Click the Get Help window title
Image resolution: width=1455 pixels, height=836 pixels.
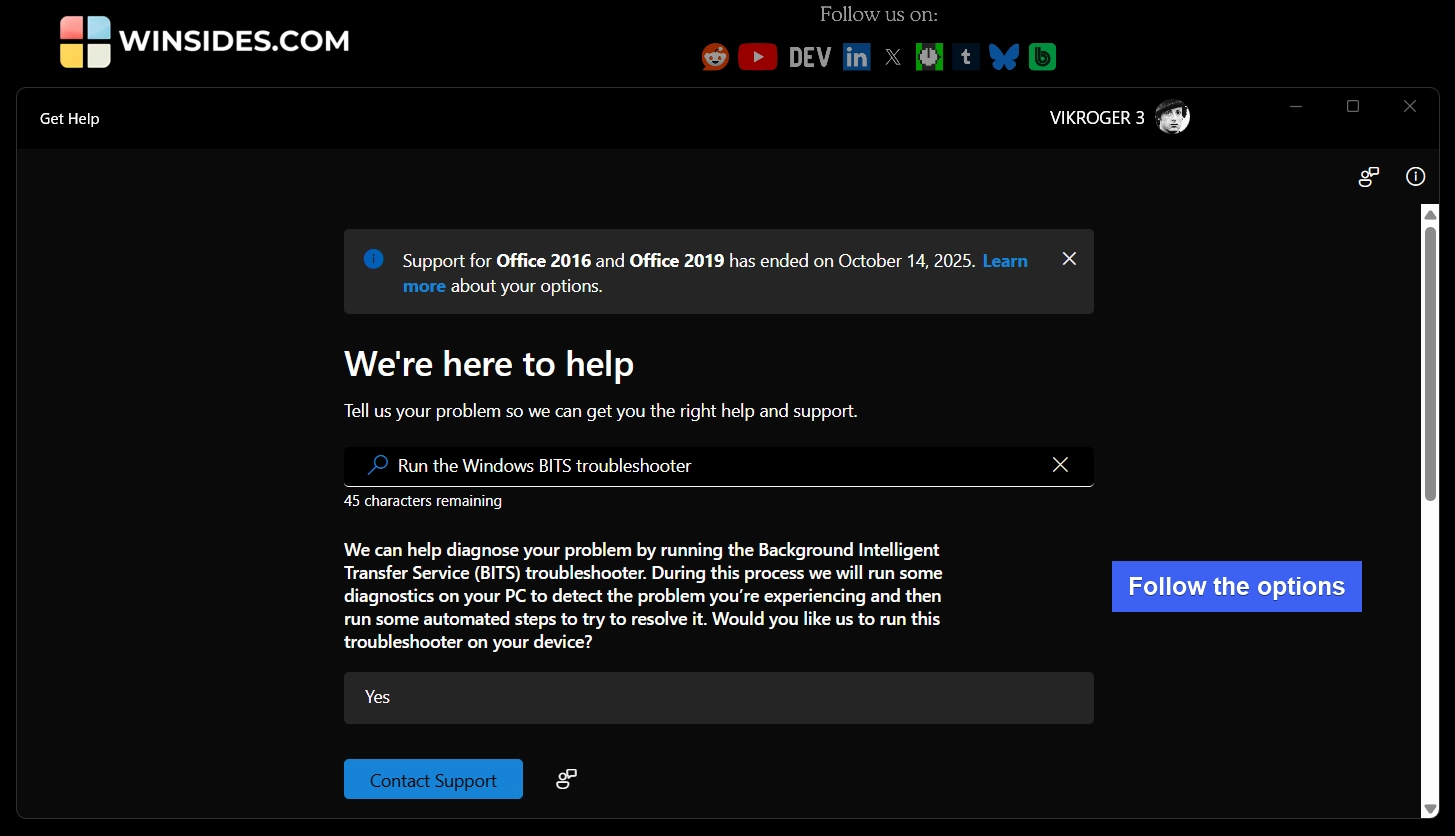(70, 119)
